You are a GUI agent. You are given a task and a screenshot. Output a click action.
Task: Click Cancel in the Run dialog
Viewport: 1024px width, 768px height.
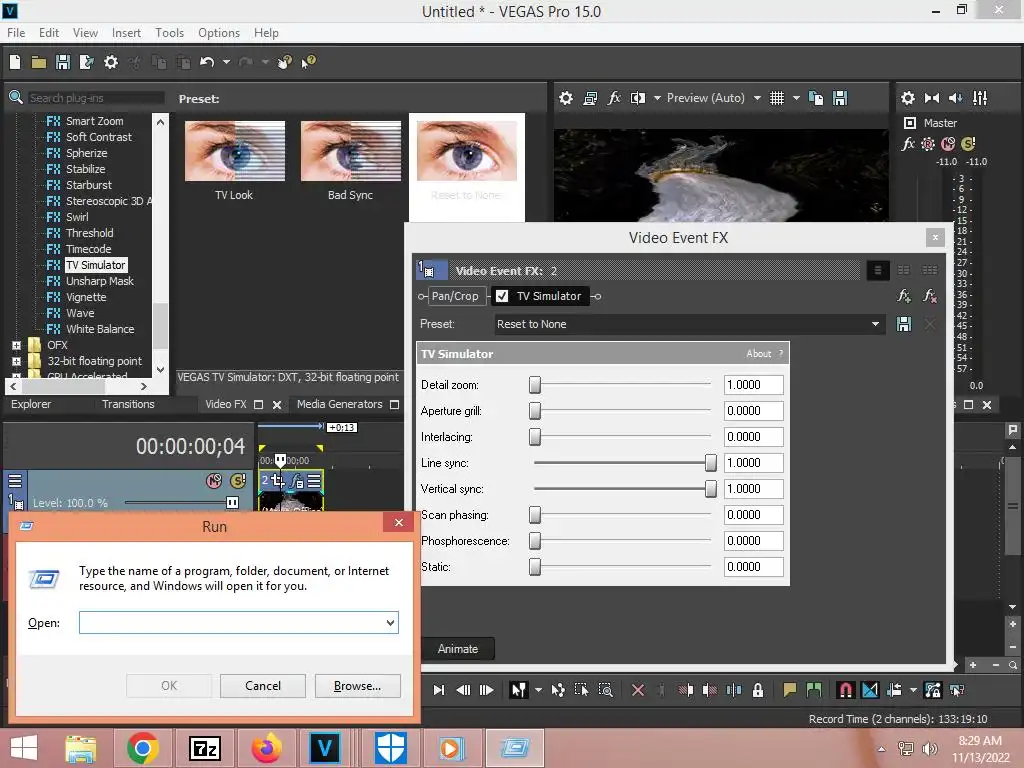(263, 686)
